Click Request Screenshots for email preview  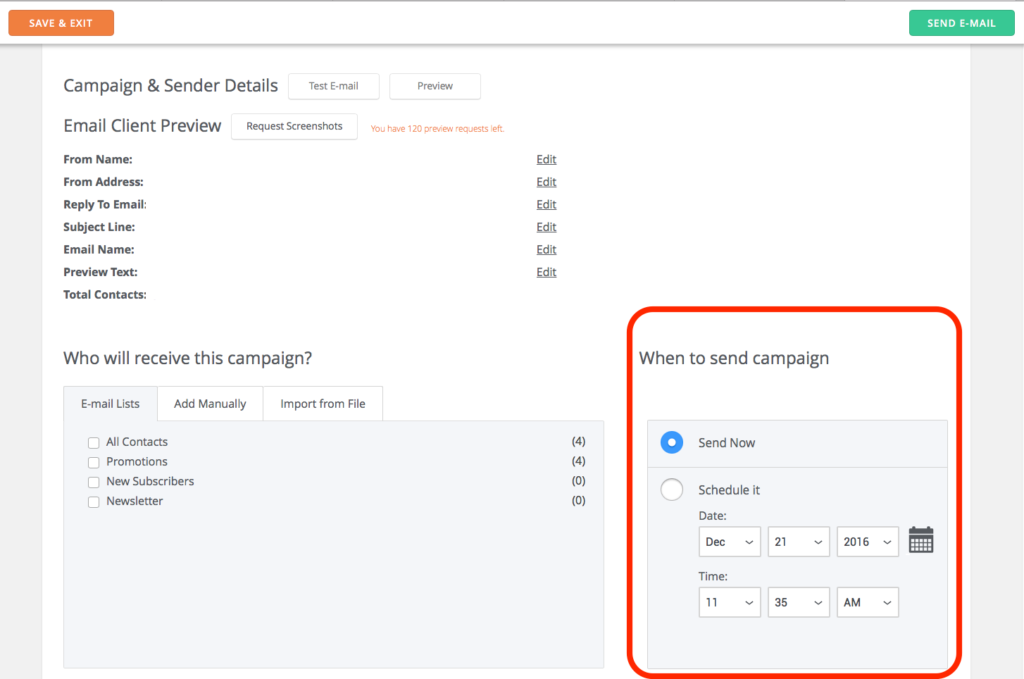tap(294, 126)
